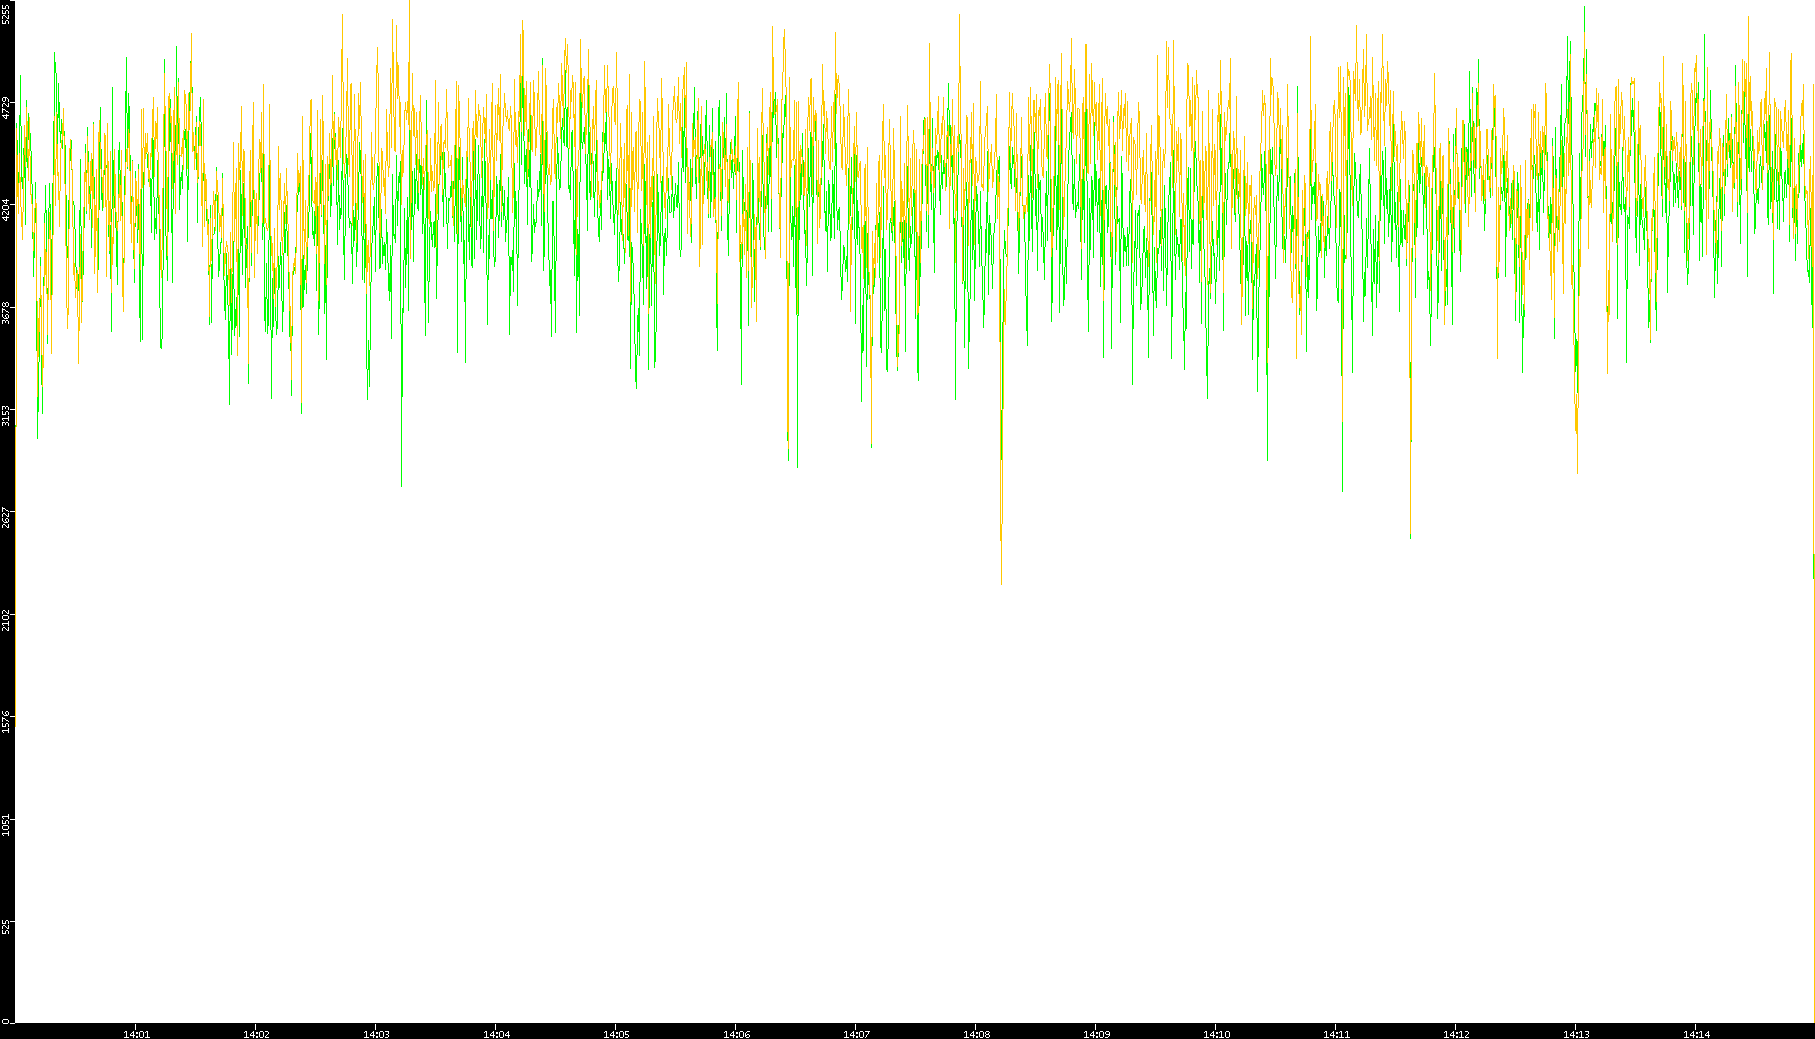Select the 14:02 time axis label
The height and width of the screenshot is (1039, 1815).
(256, 1034)
